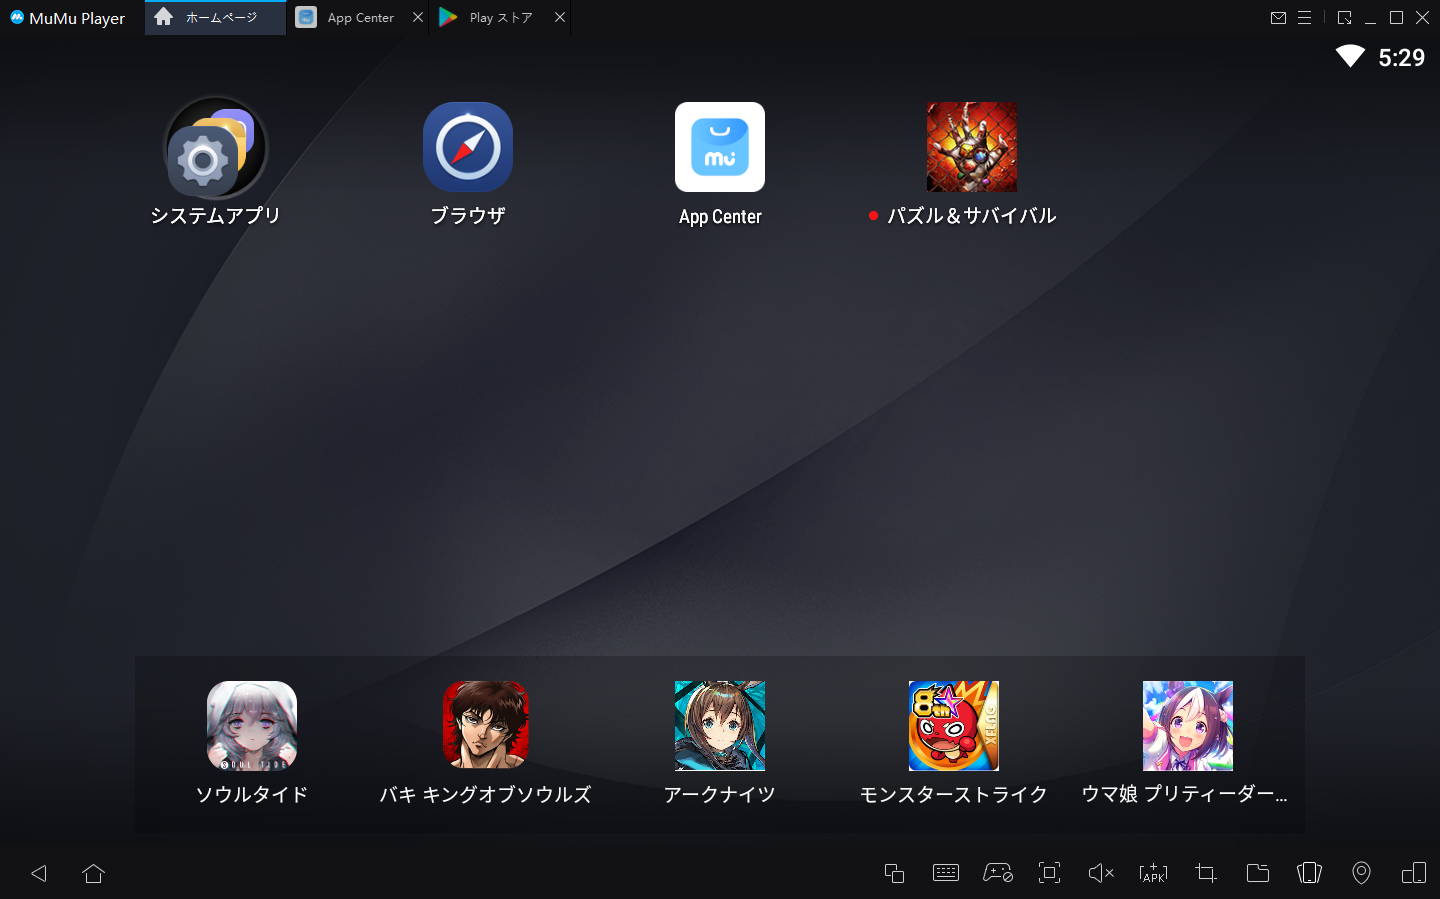Toggle the muted speaker volume icon

[1101, 873]
